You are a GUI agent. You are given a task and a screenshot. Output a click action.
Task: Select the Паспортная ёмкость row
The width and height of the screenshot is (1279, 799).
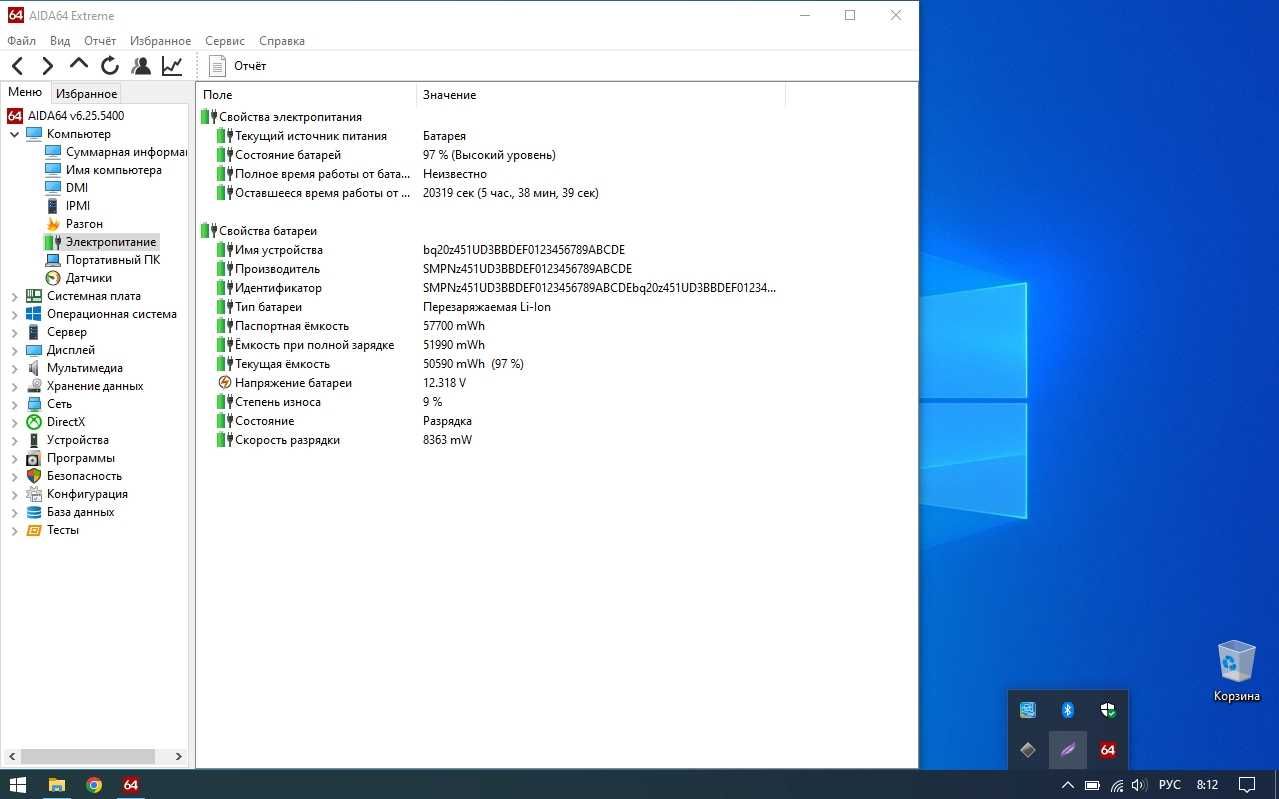tap(490, 326)
